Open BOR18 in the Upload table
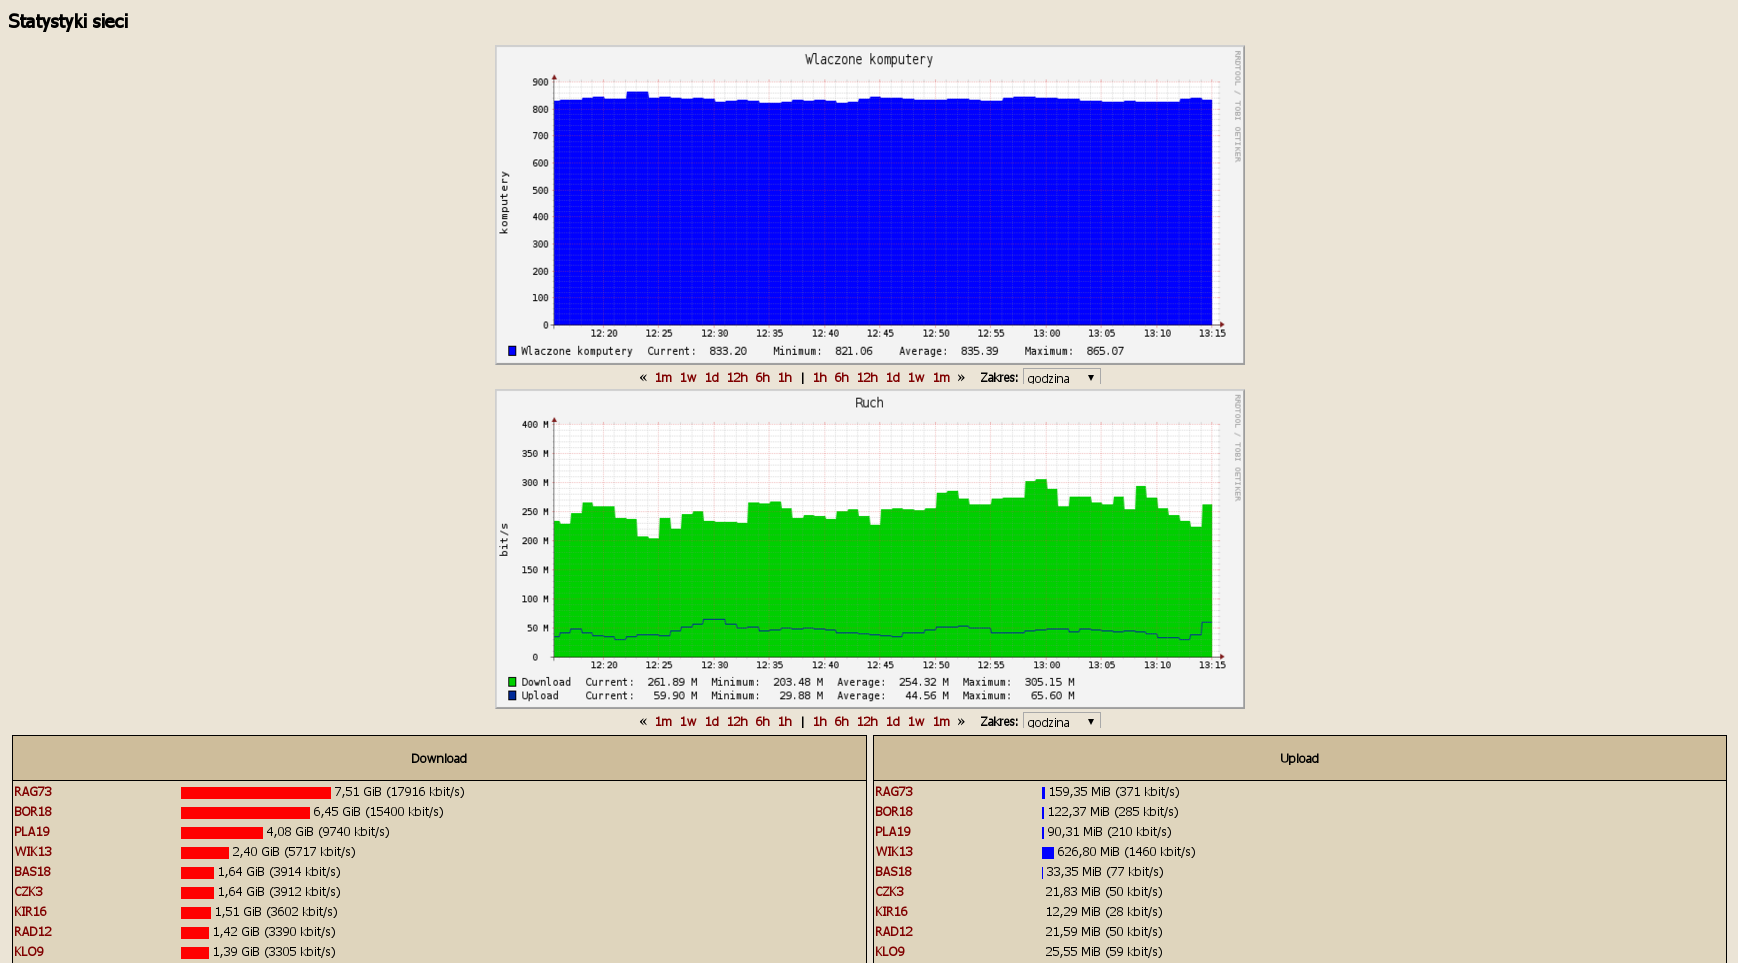 point(894,812)
